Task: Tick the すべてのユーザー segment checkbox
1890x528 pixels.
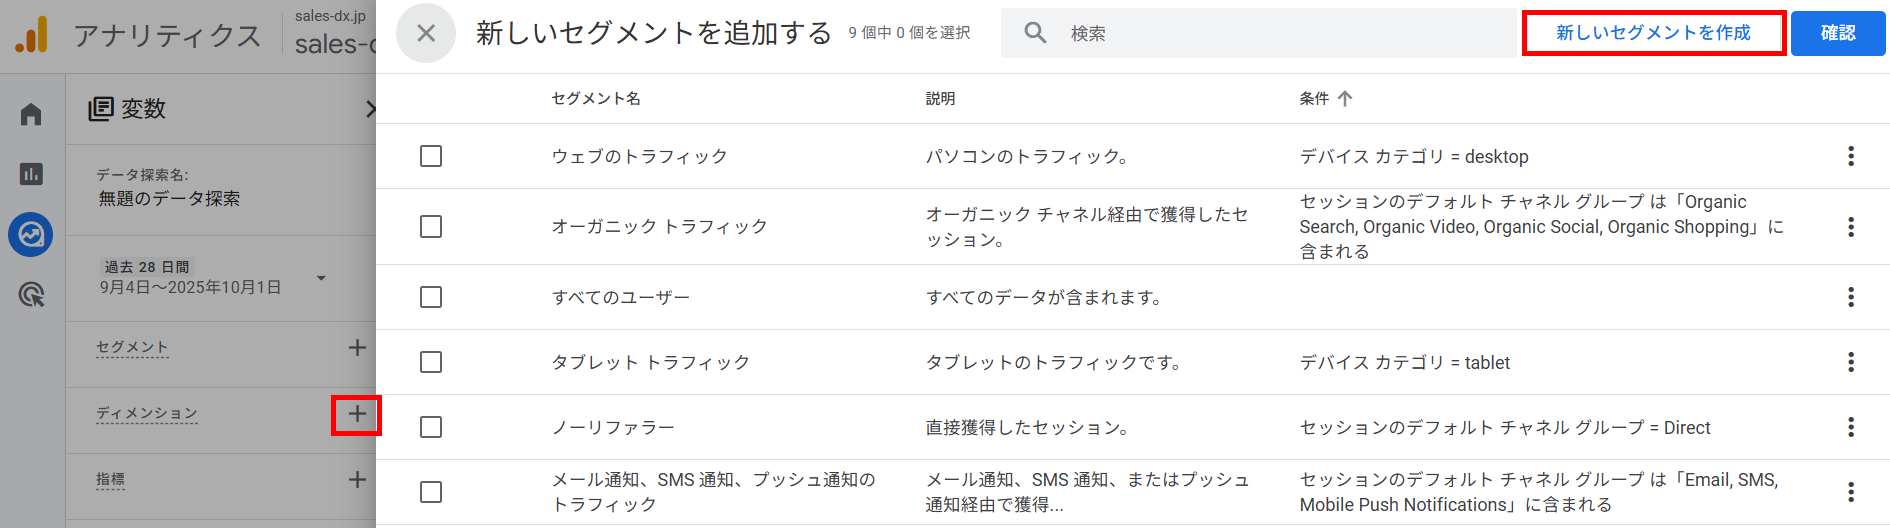Action: 431,297
